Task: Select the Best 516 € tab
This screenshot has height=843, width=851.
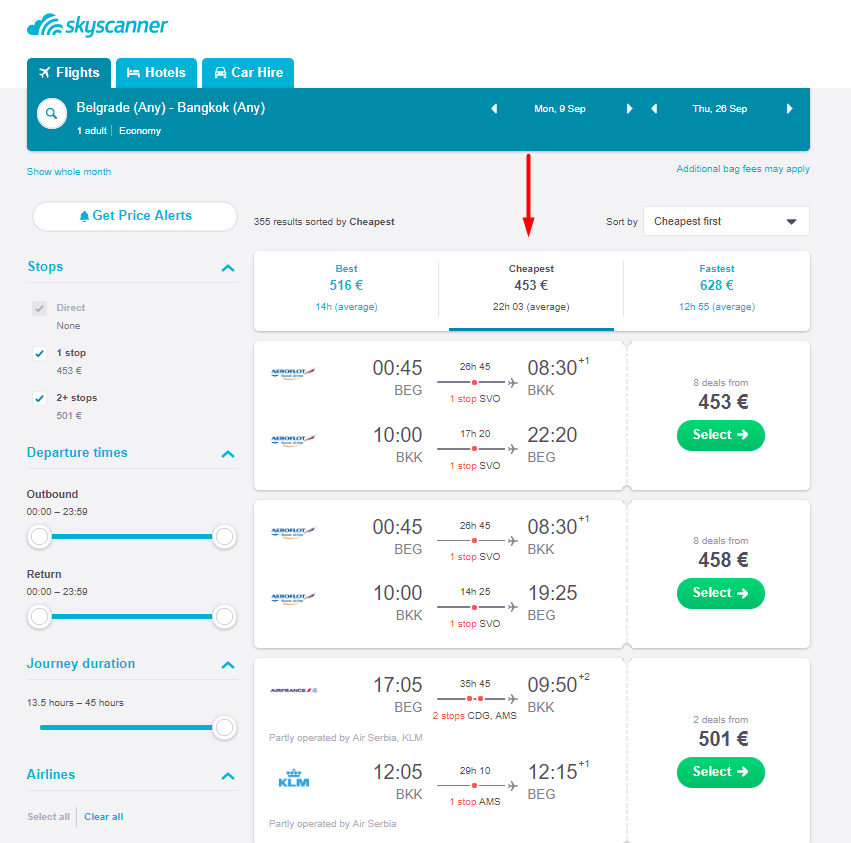Action: [x=346, y=288]
